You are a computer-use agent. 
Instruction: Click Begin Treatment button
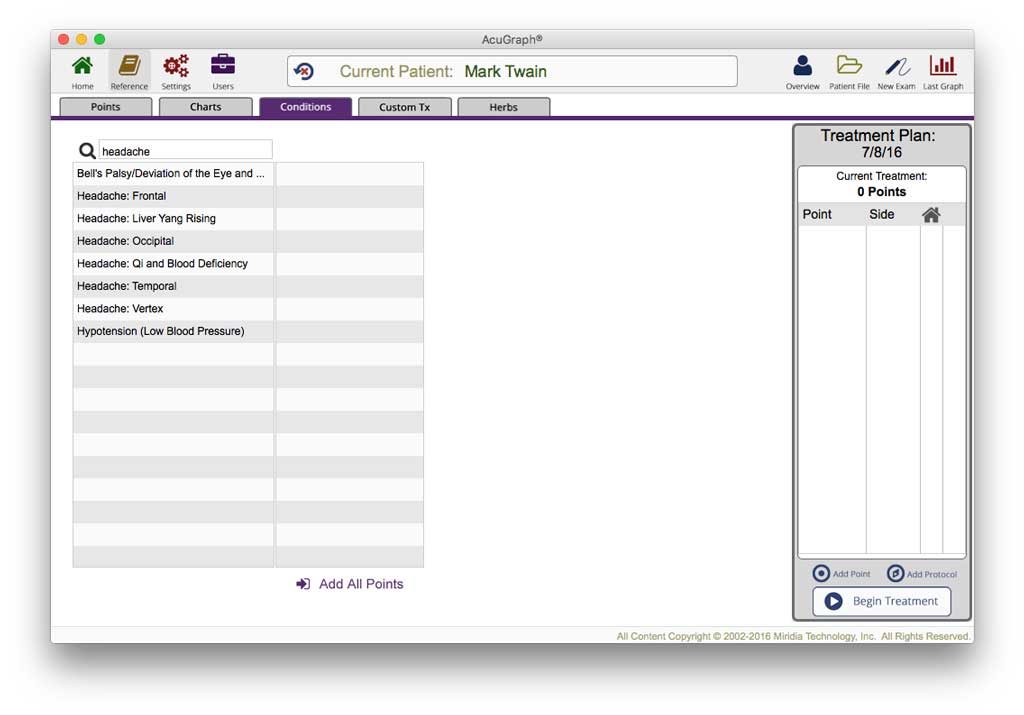pos(882,601)
